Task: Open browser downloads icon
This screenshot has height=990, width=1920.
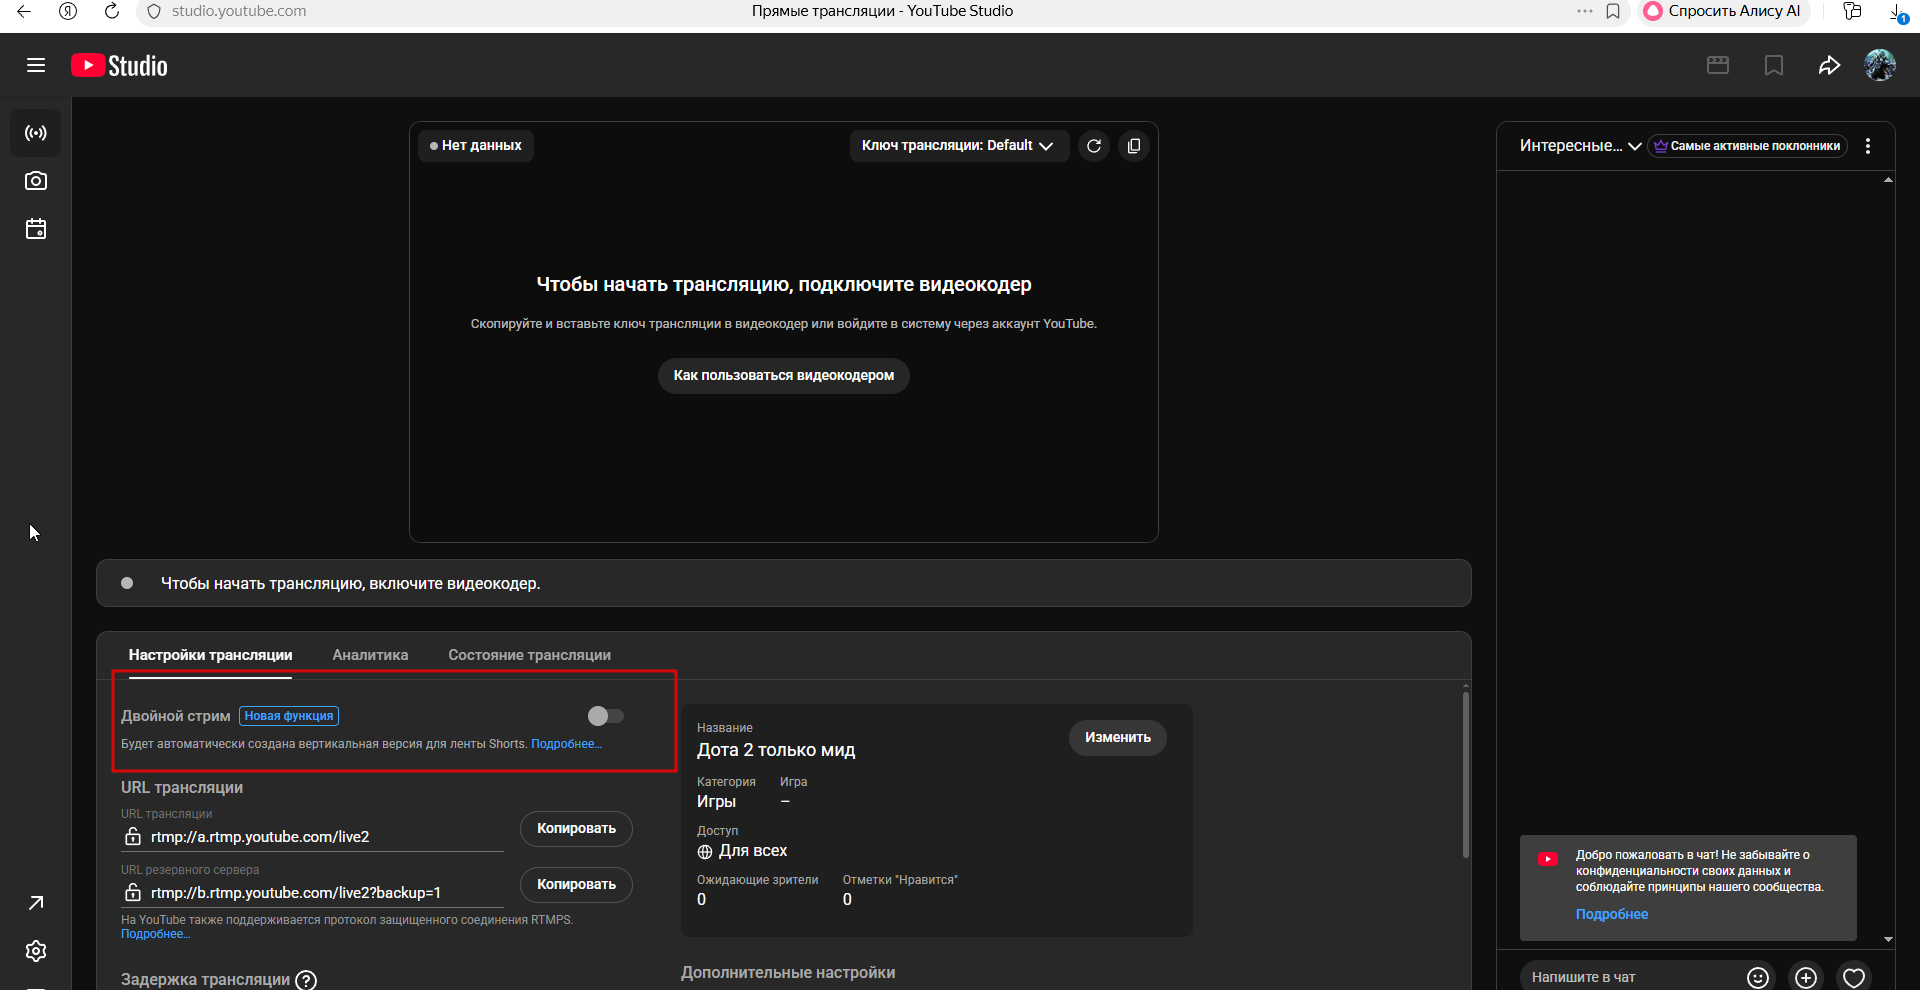Action: 1897,12
